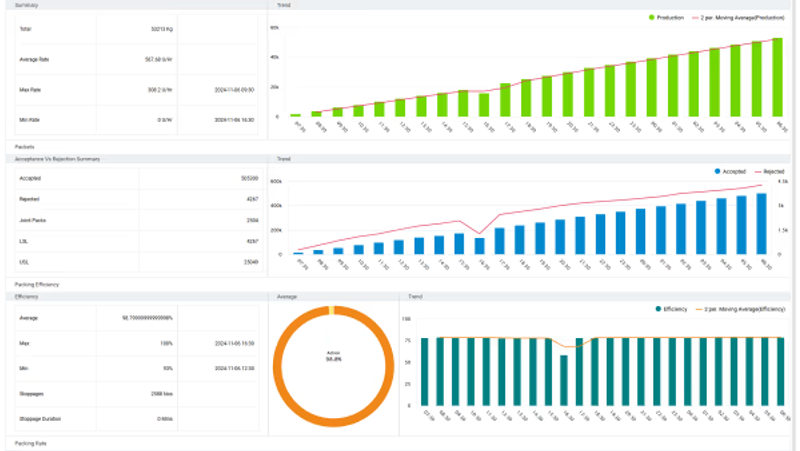Click the Max Rate timestamp cell
The width and height of the screenshot is (800, 451).
click(234, 90)
